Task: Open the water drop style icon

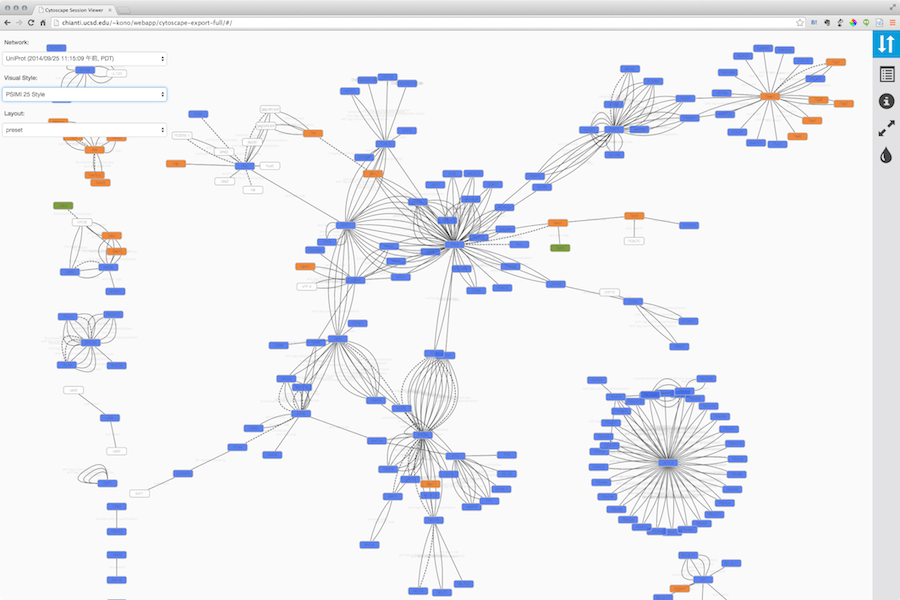Action: click(885, 155)
